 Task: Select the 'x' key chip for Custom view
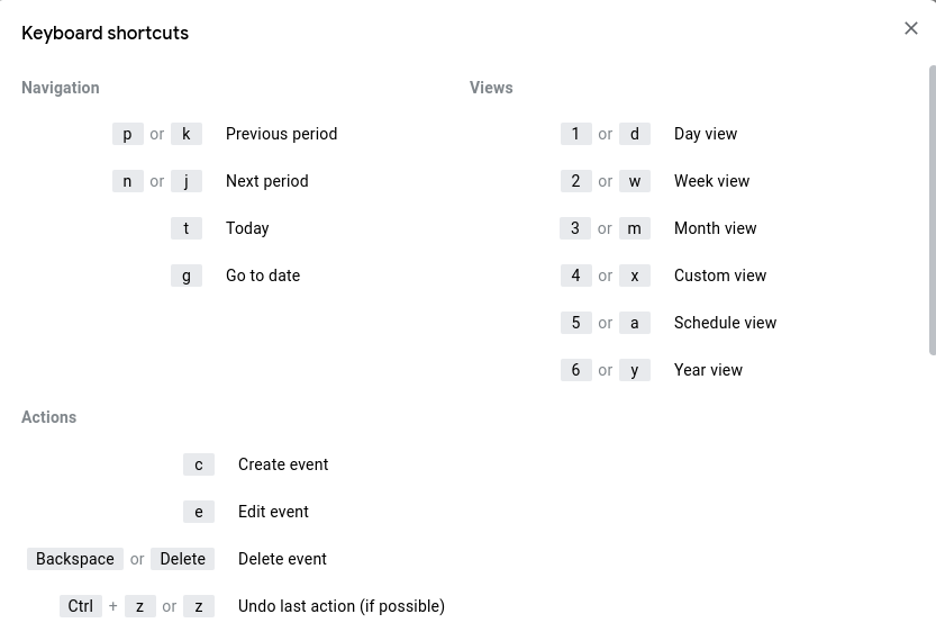click(x=635, y=275)
